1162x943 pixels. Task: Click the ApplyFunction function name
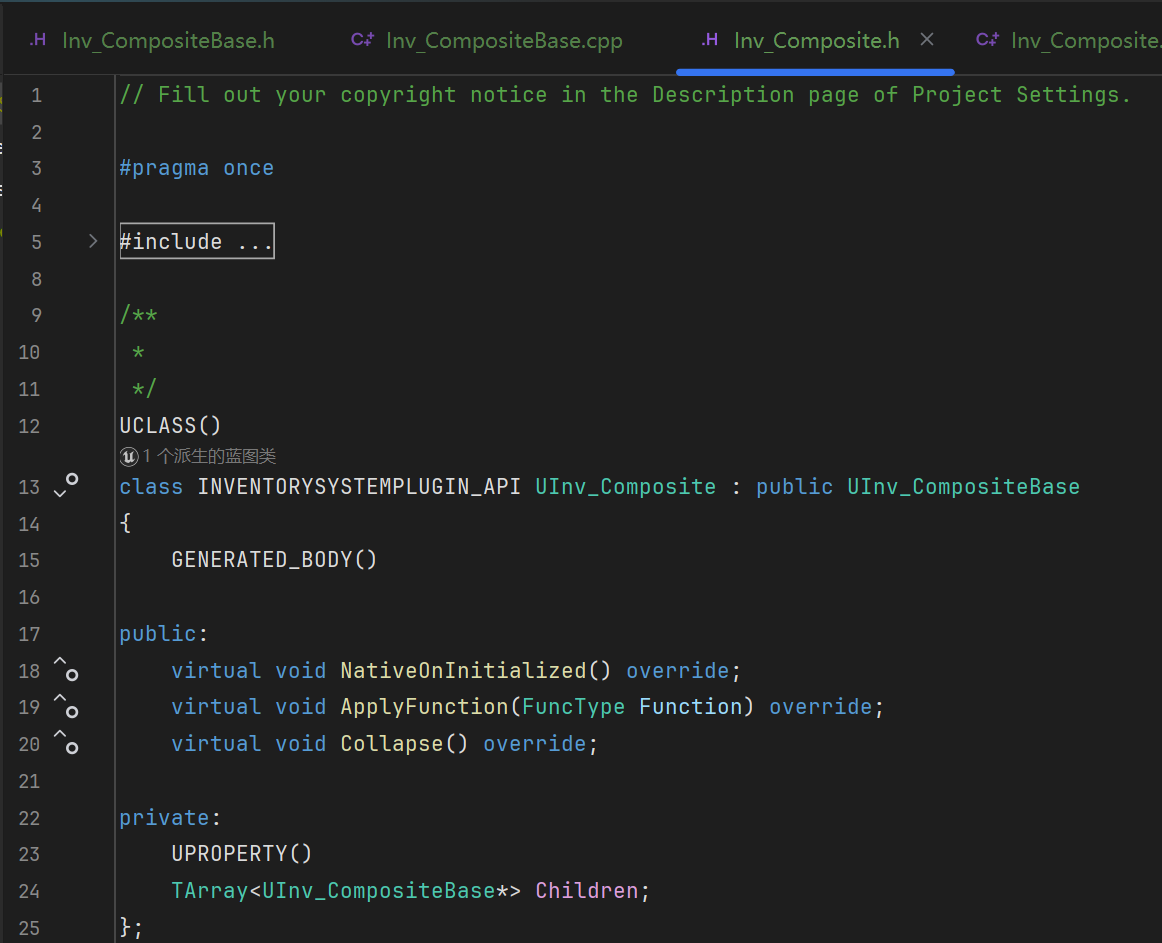(x=425, y=707)
